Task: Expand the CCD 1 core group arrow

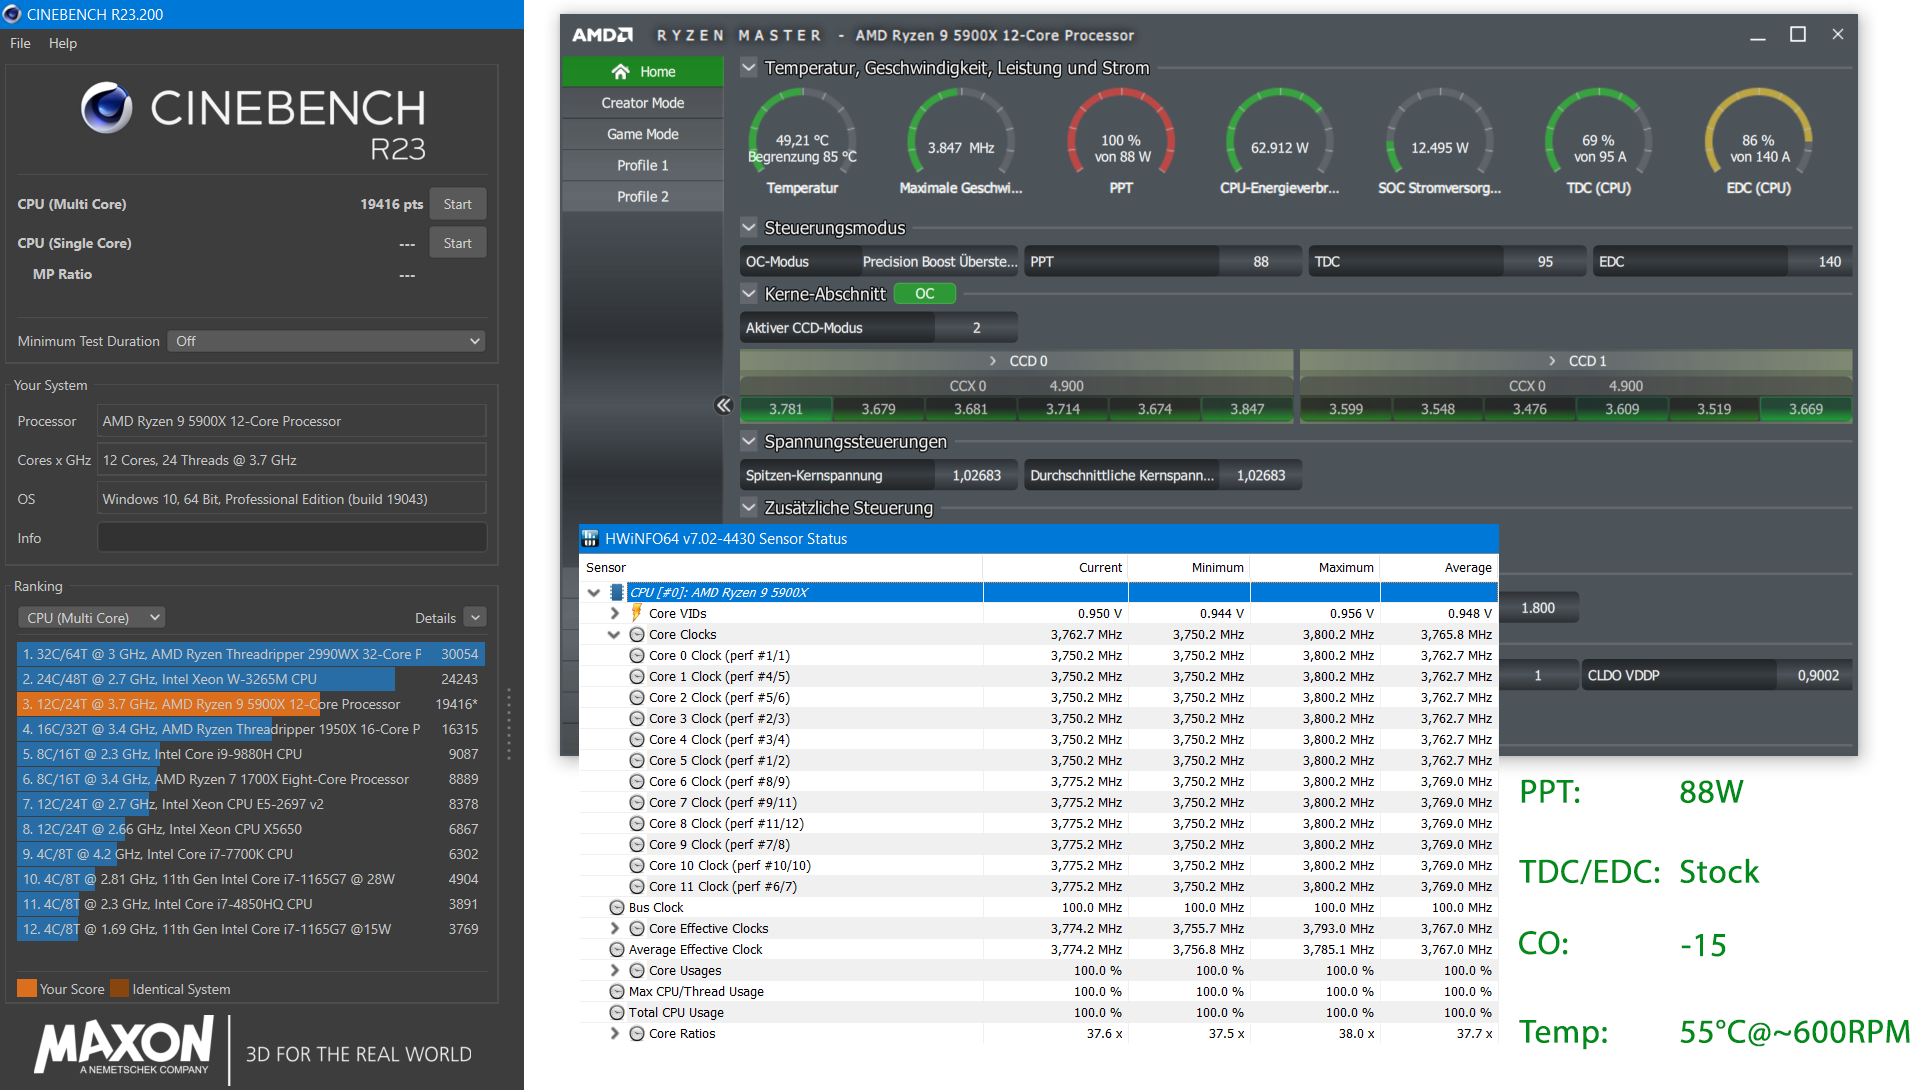Action: coord(1552,360)
